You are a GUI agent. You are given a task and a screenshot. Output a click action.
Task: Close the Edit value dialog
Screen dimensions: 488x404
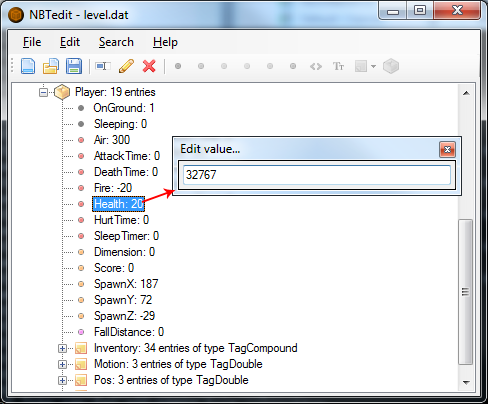pos(447,150)
